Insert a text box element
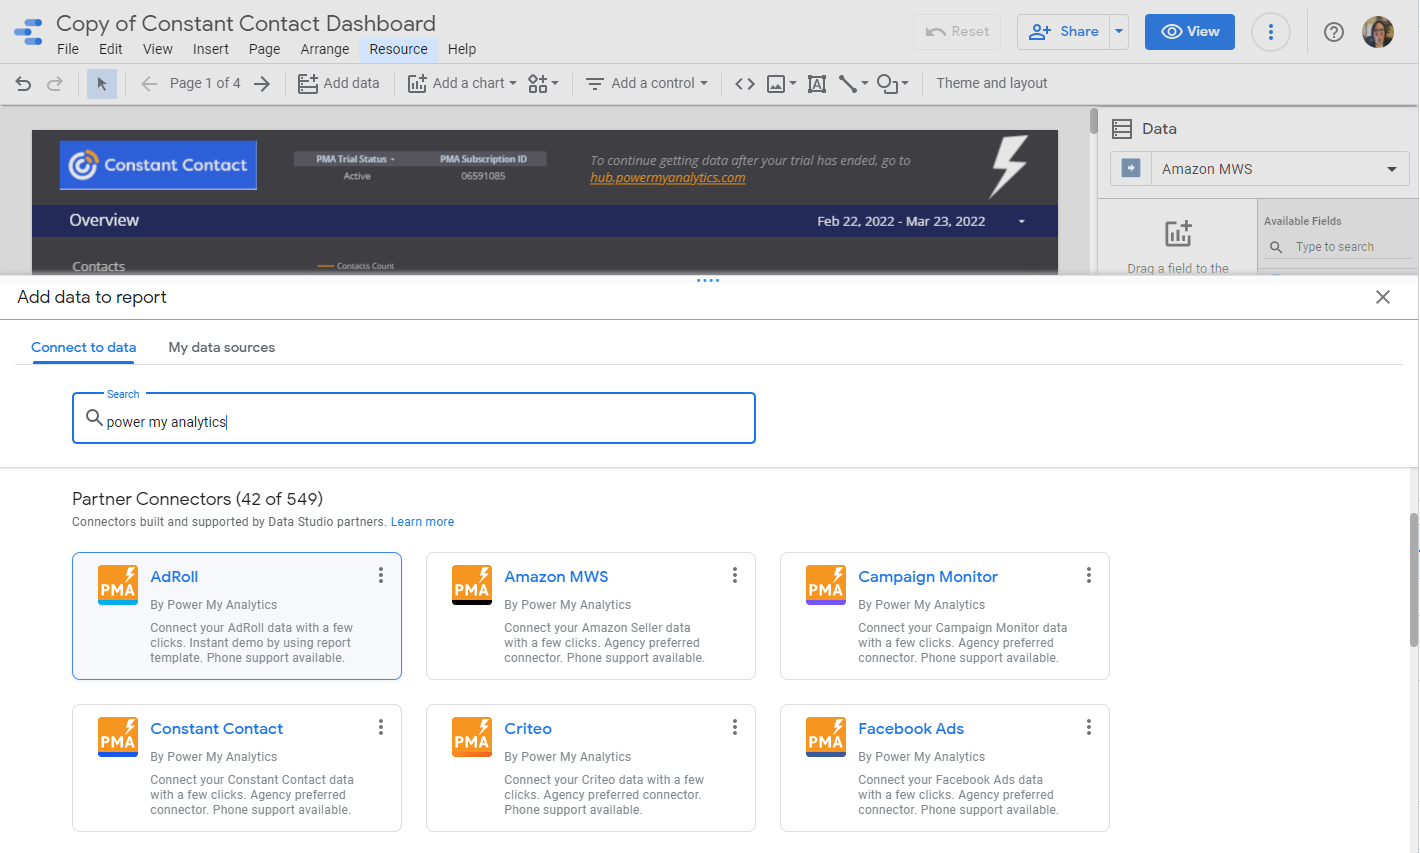 click(817, 84)
